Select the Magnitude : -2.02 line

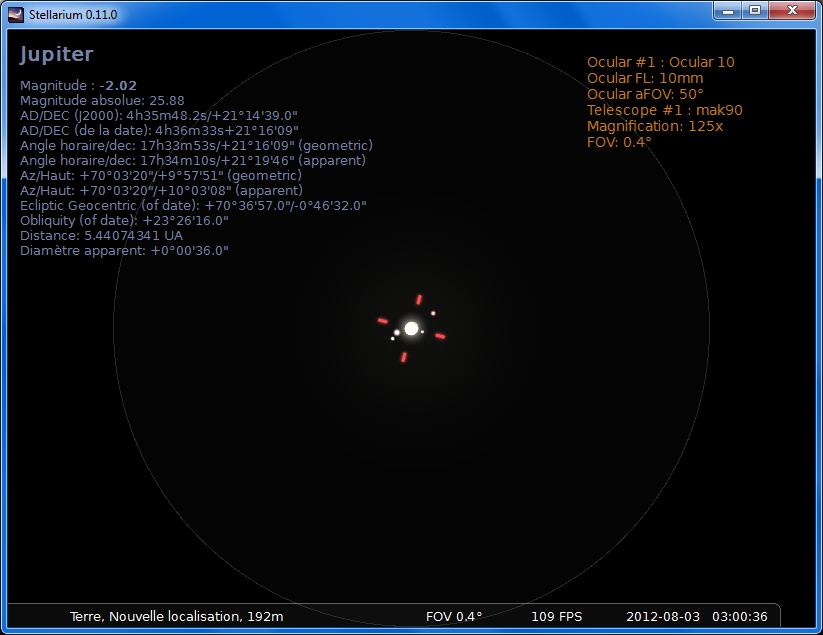[x=78, y=86]
